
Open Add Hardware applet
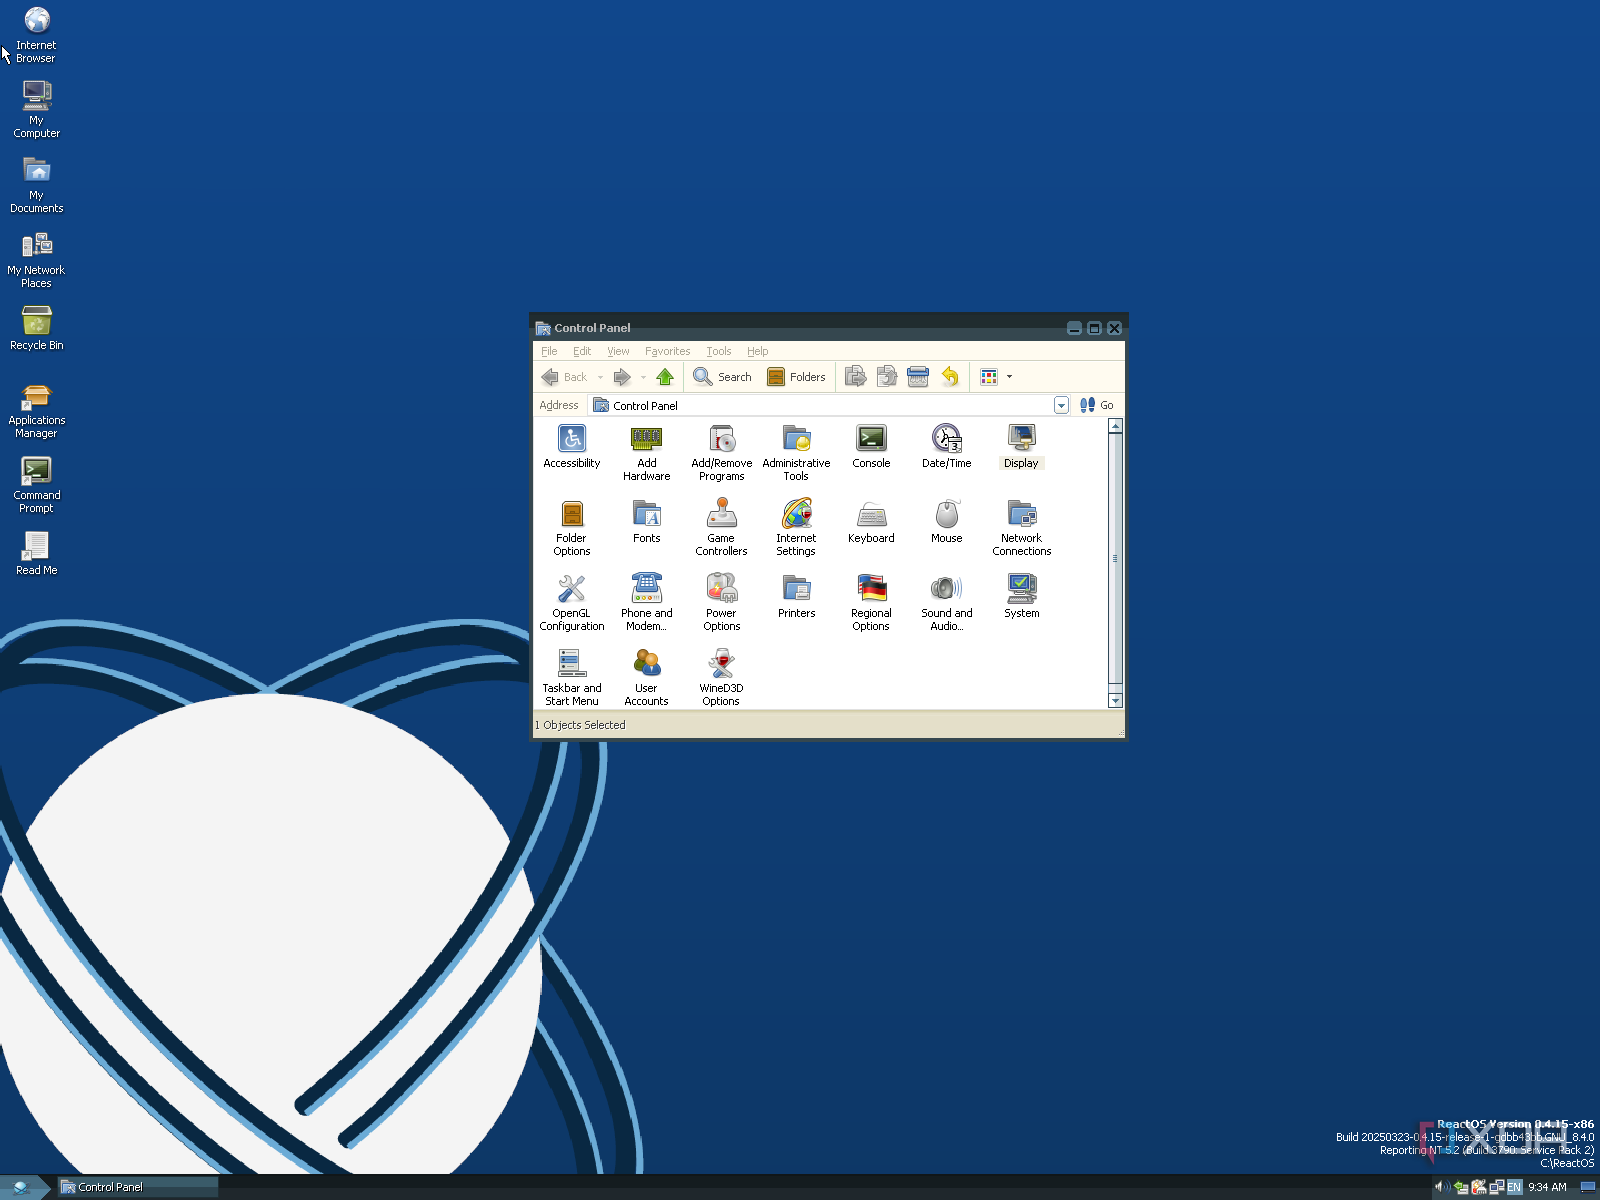tap(646, 452)
